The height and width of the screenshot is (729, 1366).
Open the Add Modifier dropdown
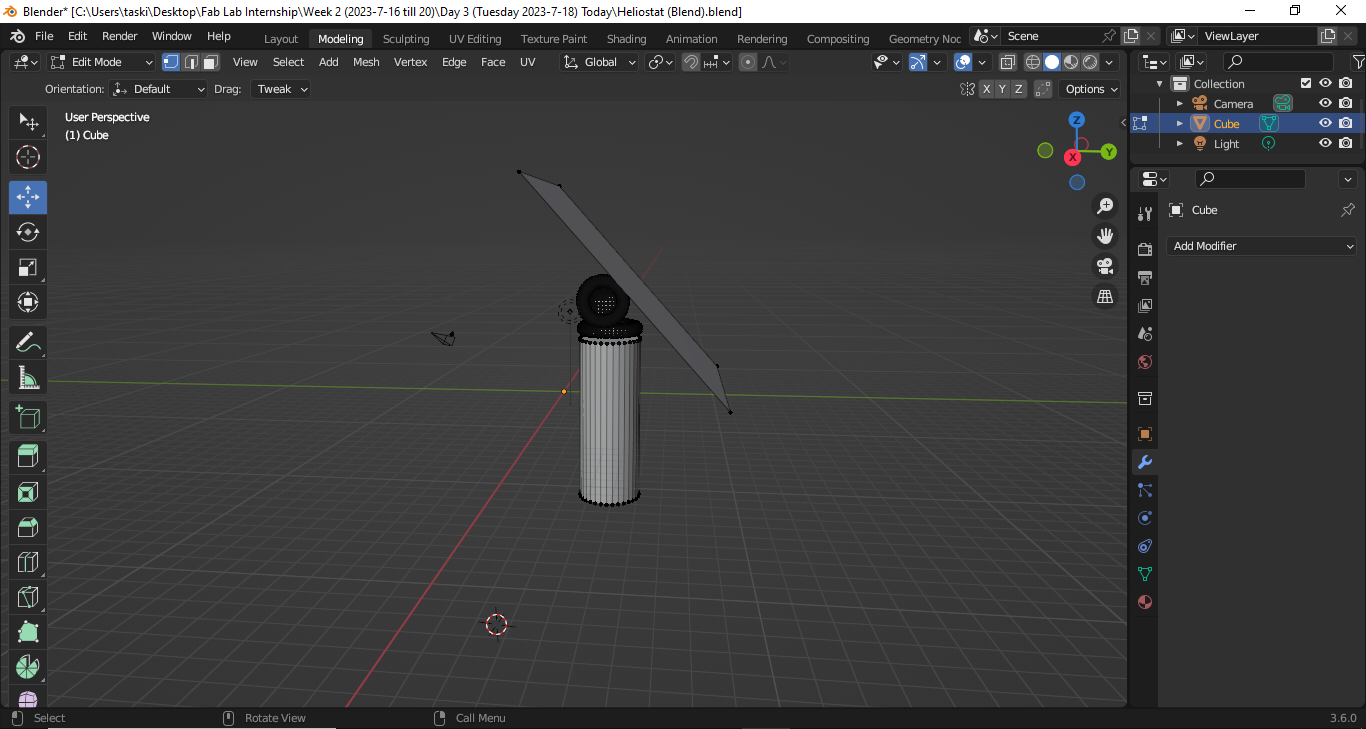tap(1262, 246)
